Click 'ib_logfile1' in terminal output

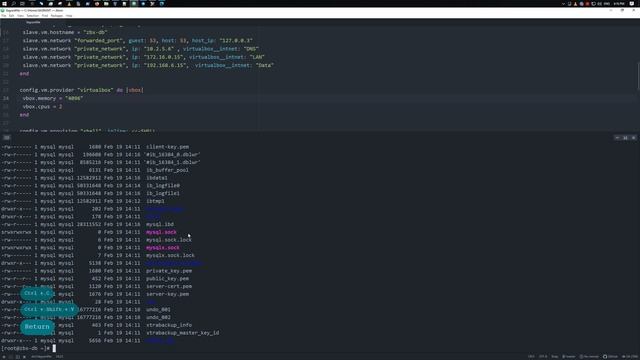click(163, 193)
